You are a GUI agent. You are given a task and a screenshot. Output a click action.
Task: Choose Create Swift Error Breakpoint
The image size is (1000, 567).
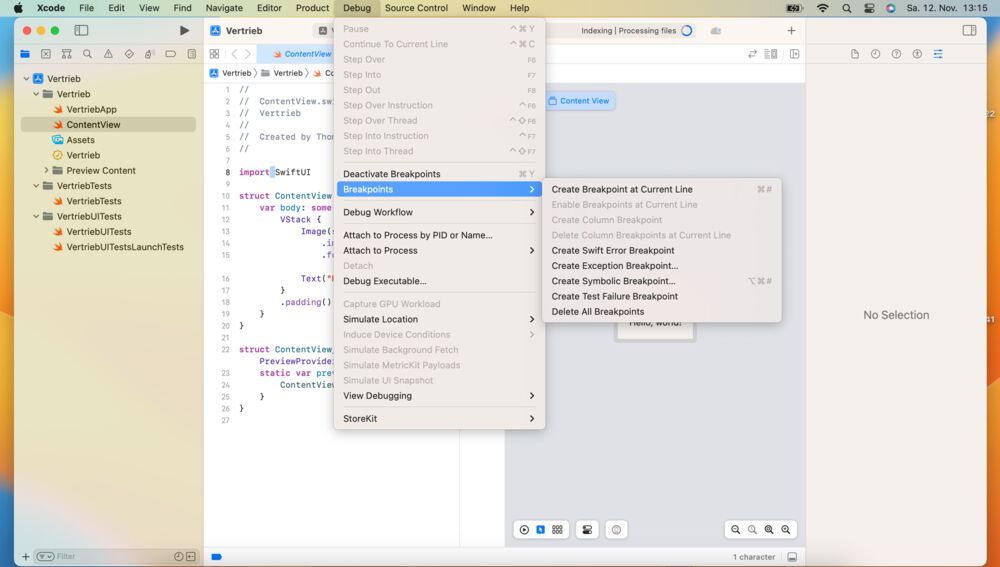[662, 251]
